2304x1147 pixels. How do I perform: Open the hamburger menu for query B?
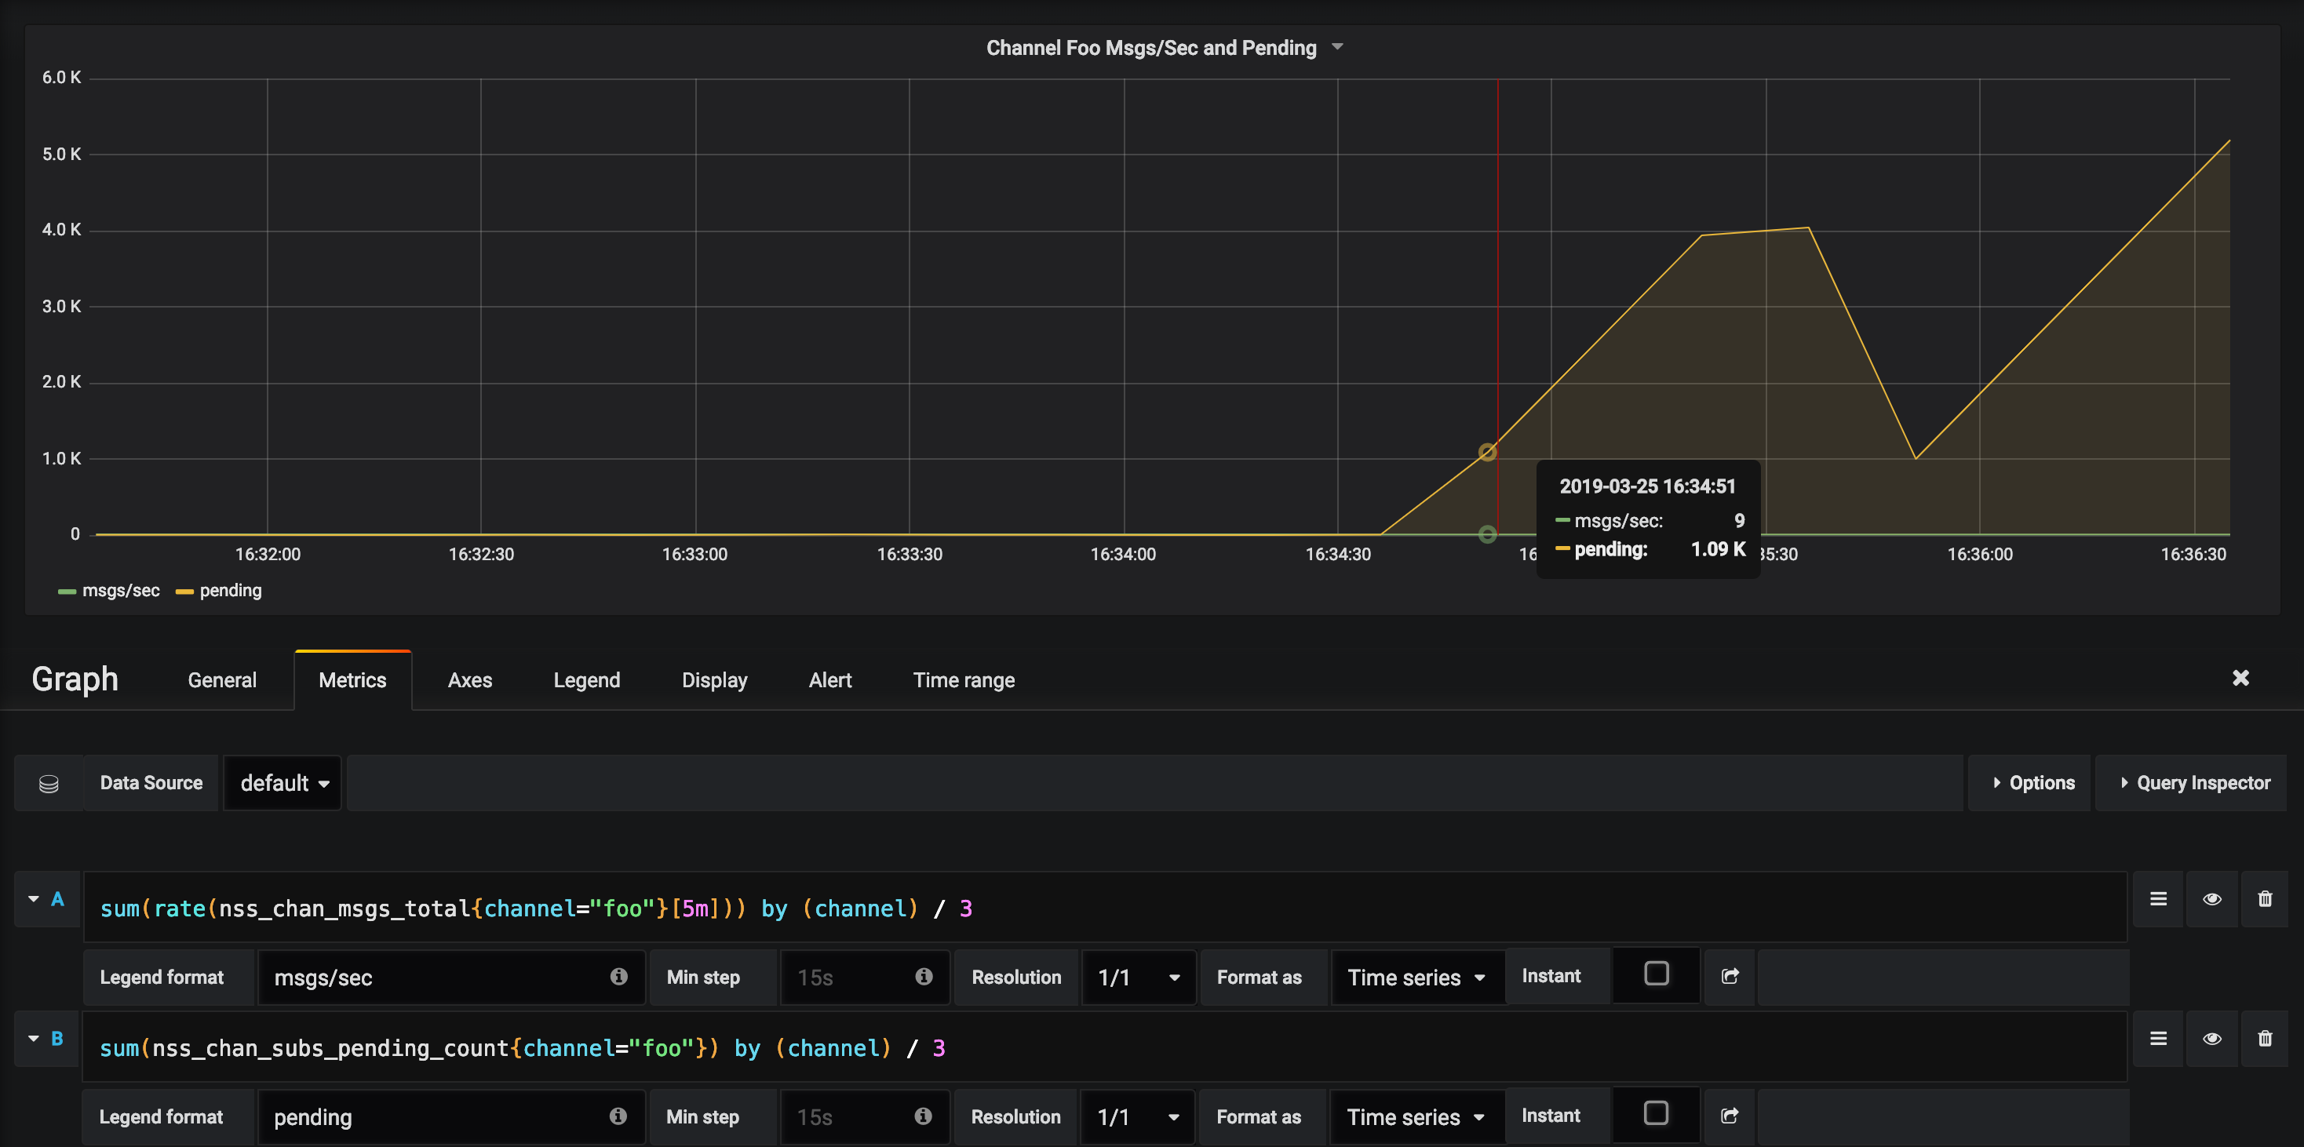2158,1039
